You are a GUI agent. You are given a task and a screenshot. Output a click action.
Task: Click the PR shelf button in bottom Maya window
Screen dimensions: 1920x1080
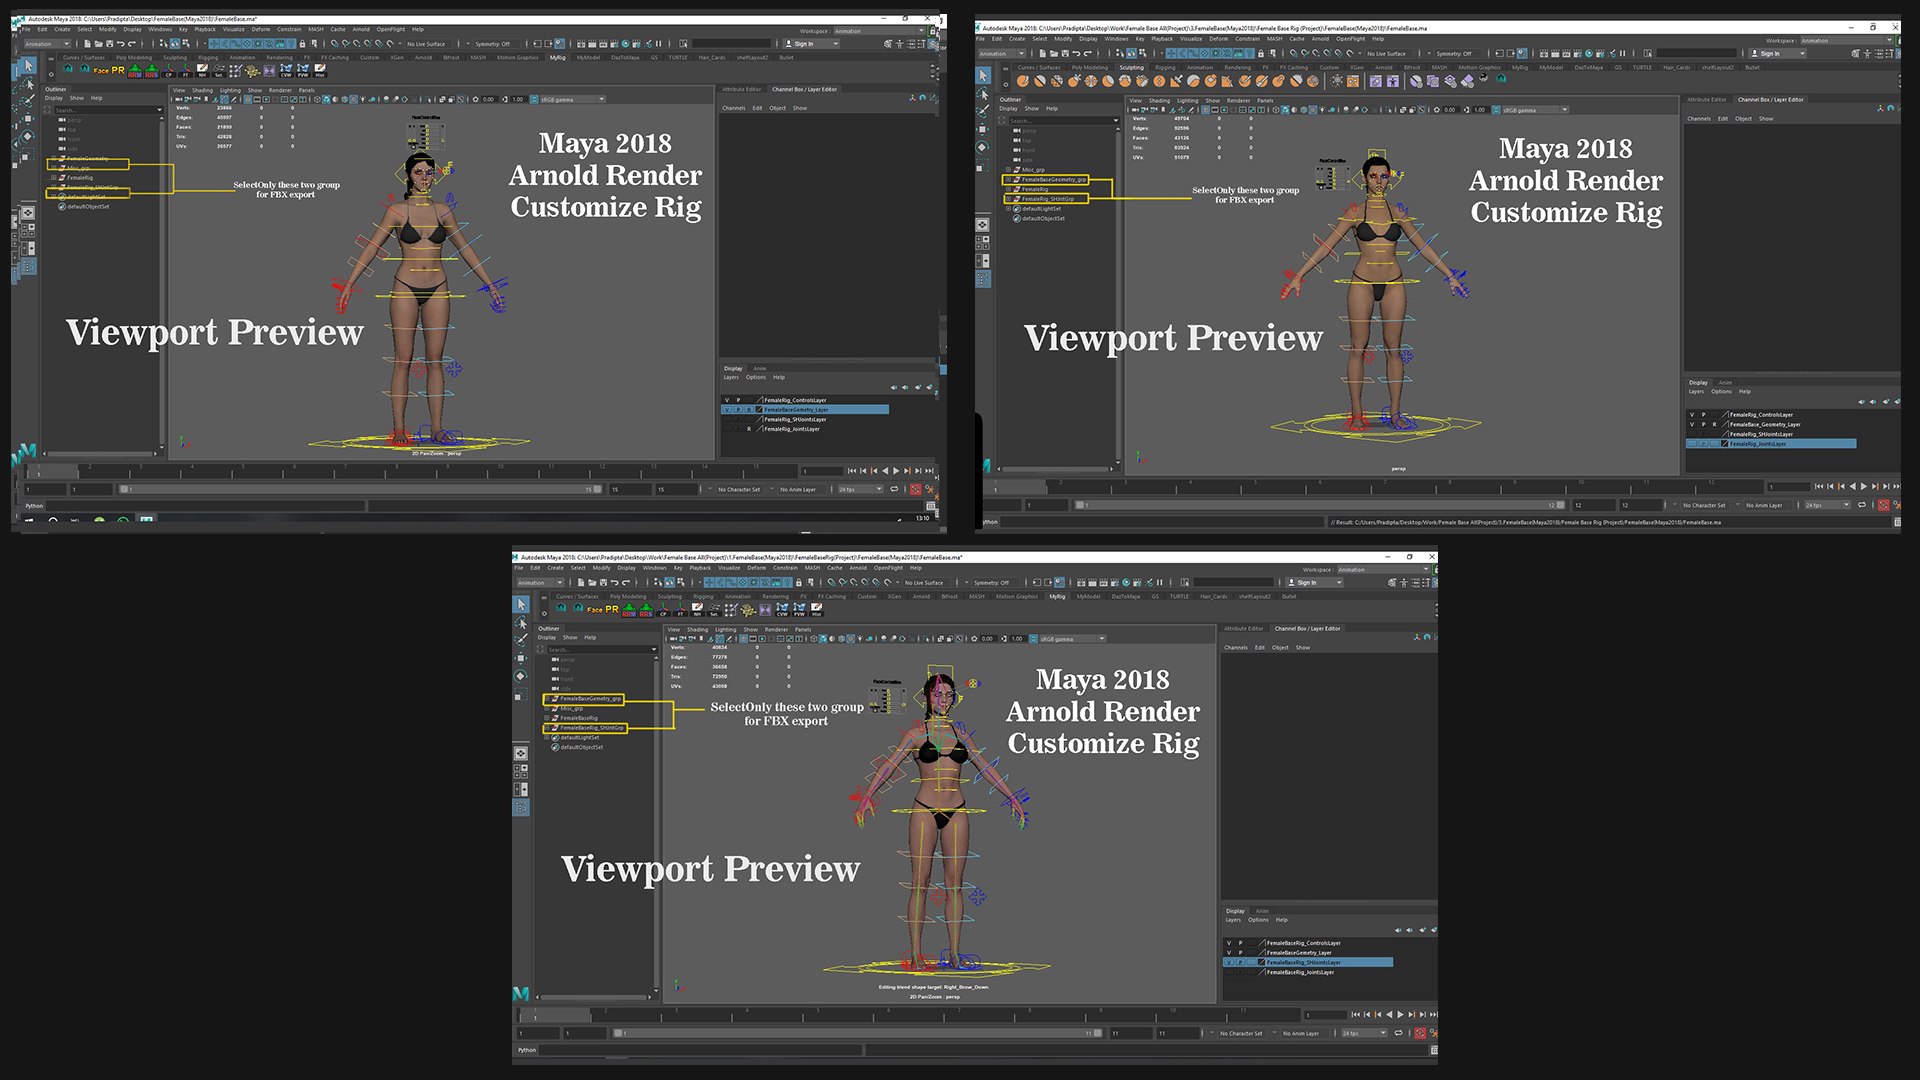pos(612,609)
